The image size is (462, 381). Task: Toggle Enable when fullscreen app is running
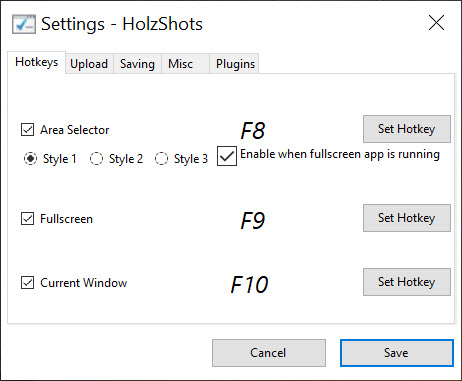pos(227,156)
